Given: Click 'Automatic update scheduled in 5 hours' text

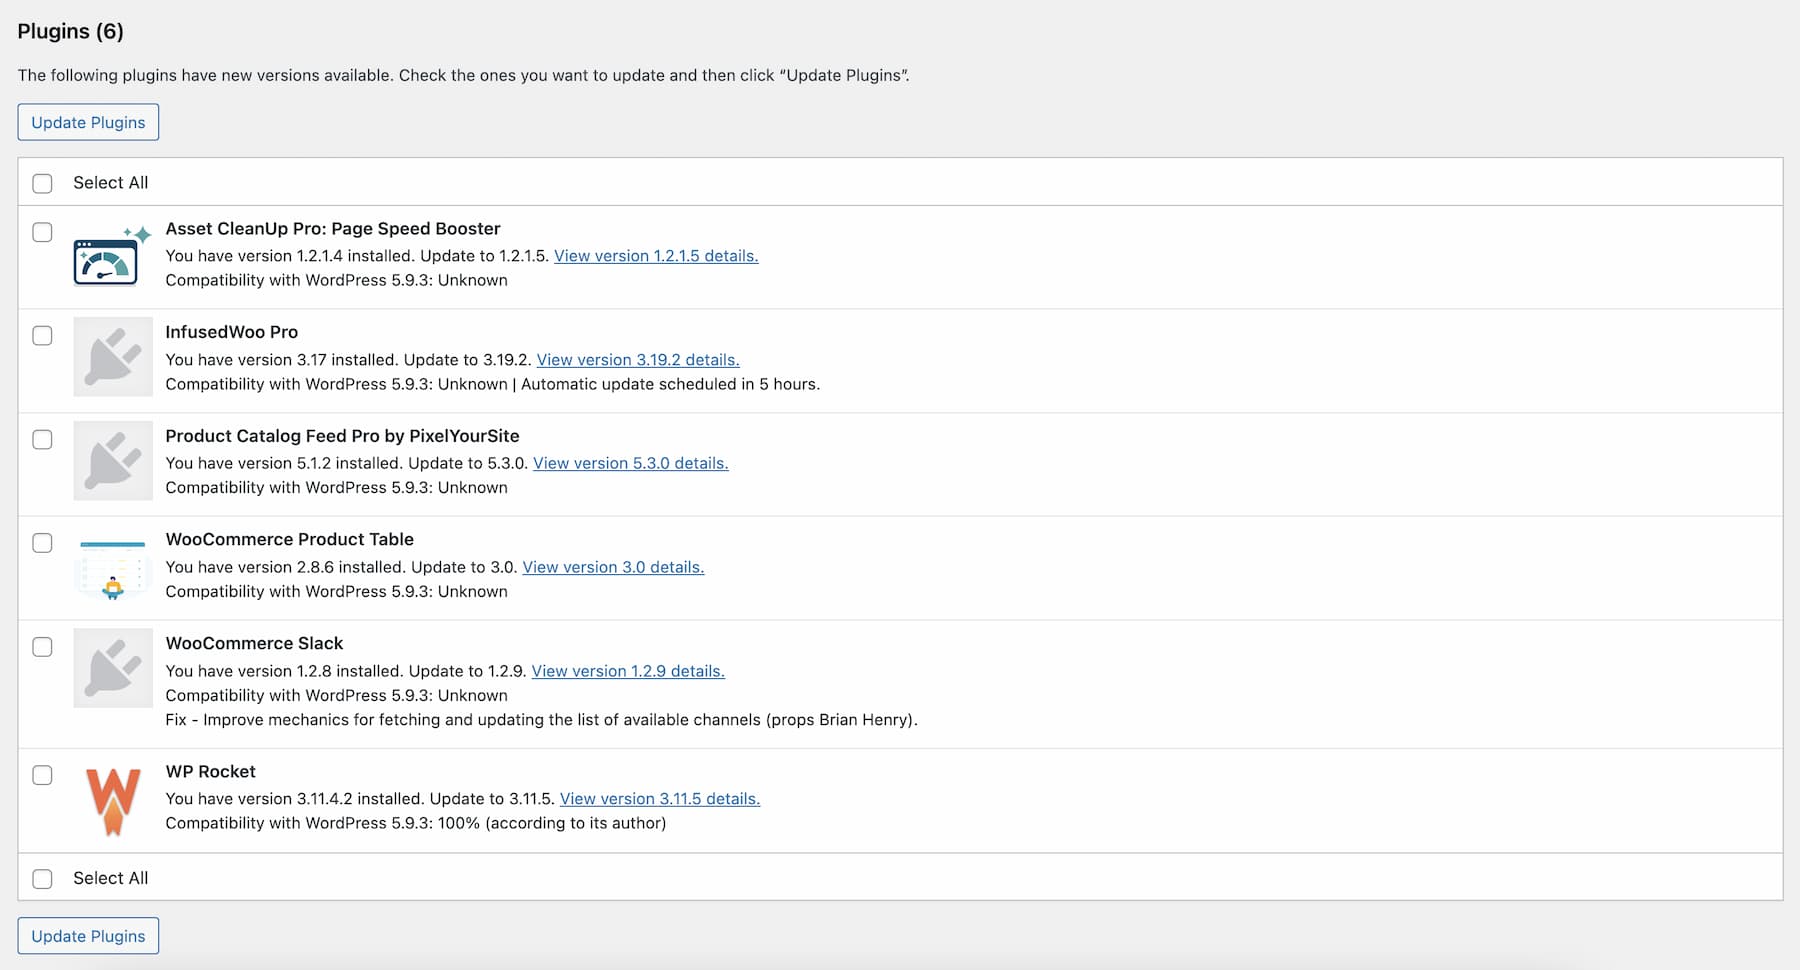Looking at the screenshot, I should [x=670, y=384].
